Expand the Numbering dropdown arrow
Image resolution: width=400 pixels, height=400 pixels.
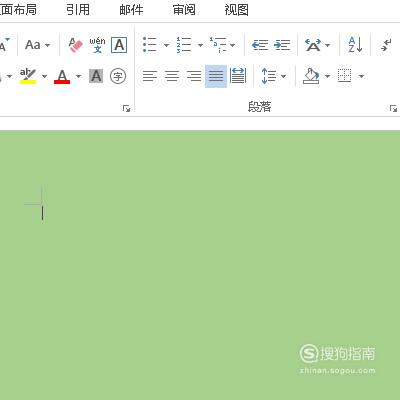pos(200,45)
